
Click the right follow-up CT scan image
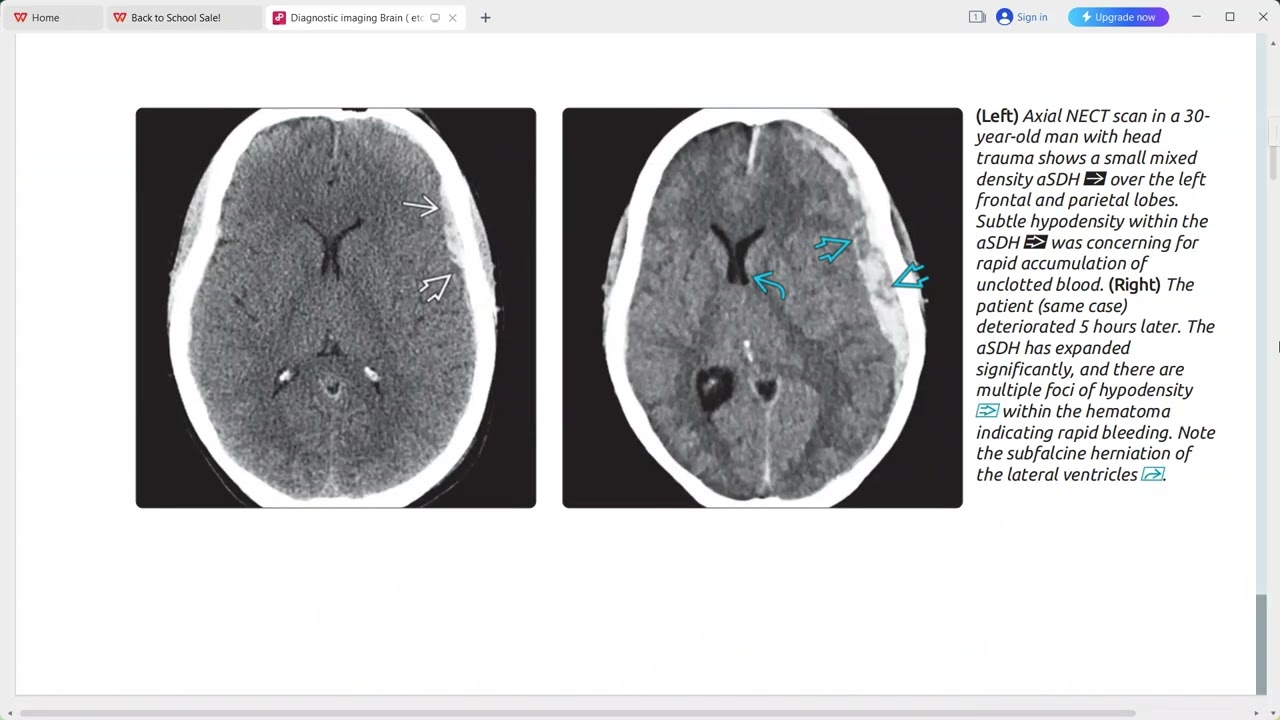[762, 308]
